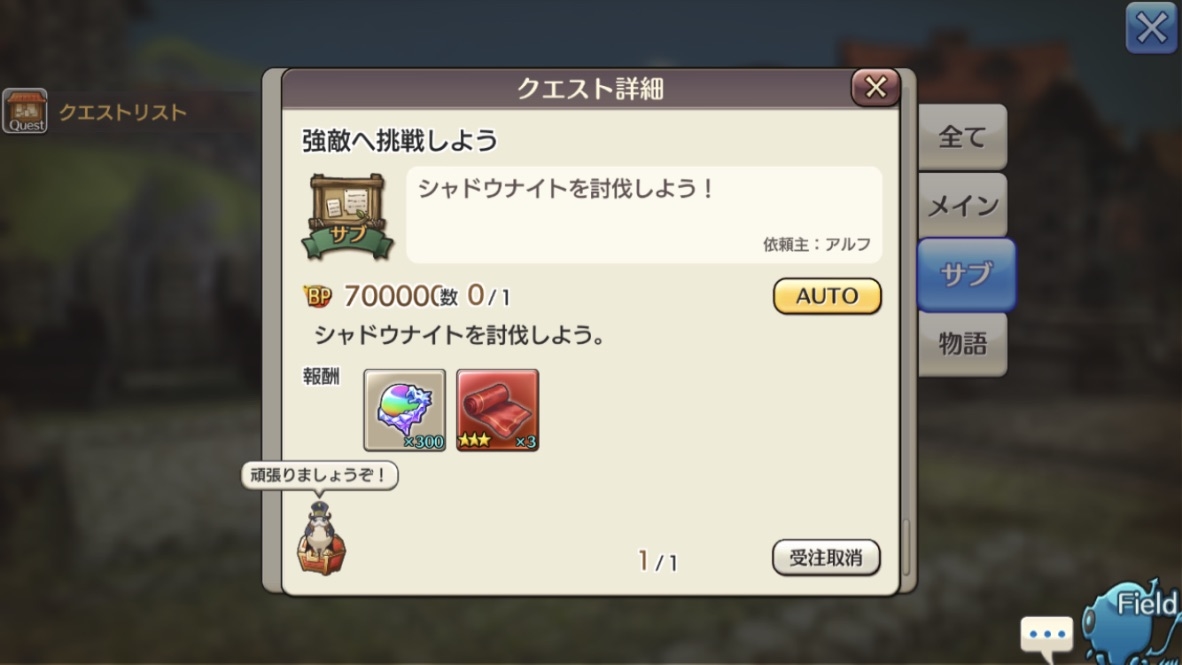Tap the BP coin icon
Screen dimensions: 1182x665
(x=317, y=296)
